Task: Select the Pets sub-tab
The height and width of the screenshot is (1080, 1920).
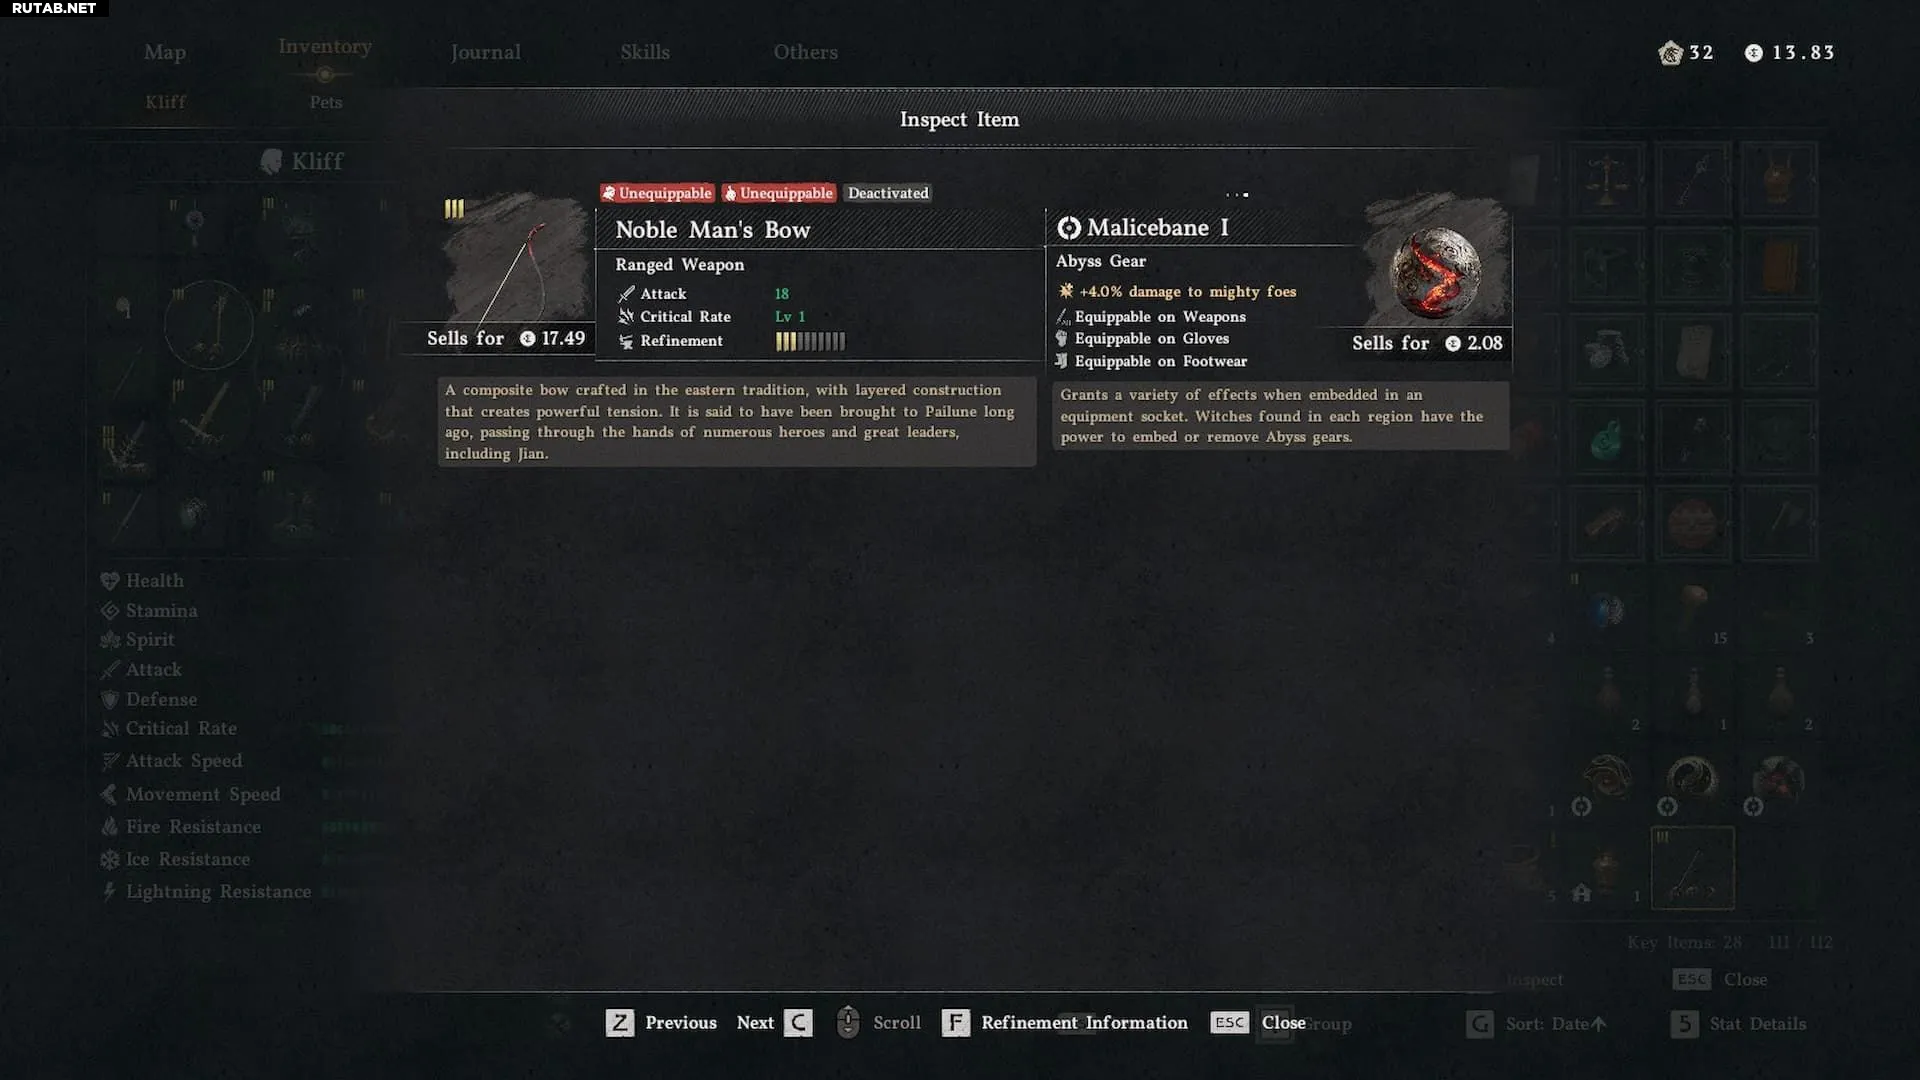Action: pyautogui.click(x=326, y=102)
